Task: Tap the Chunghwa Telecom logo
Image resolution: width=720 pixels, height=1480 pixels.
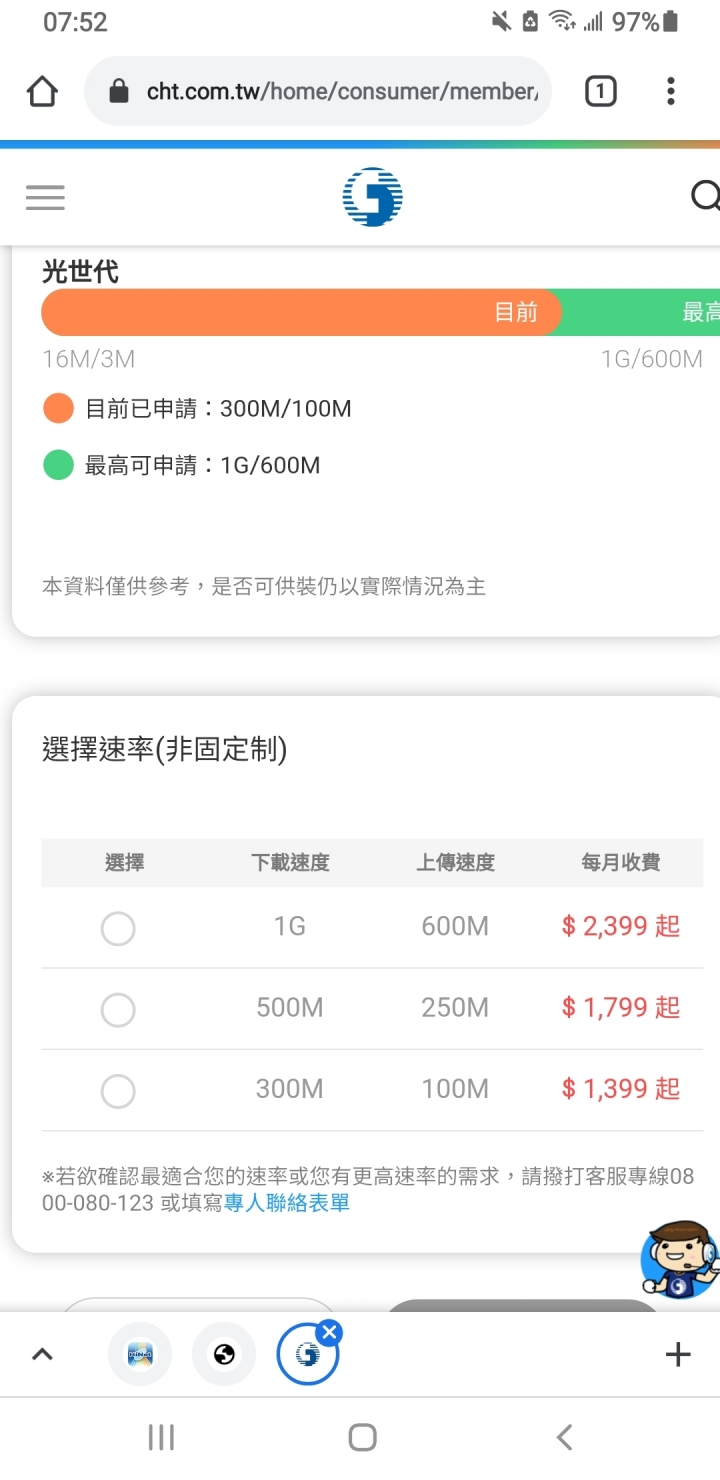Action: click(373, 197)
